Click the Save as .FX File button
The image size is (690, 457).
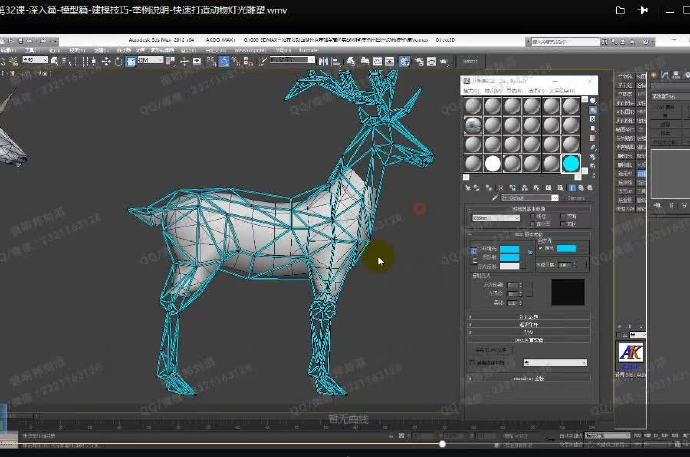(x=491, y=350)
